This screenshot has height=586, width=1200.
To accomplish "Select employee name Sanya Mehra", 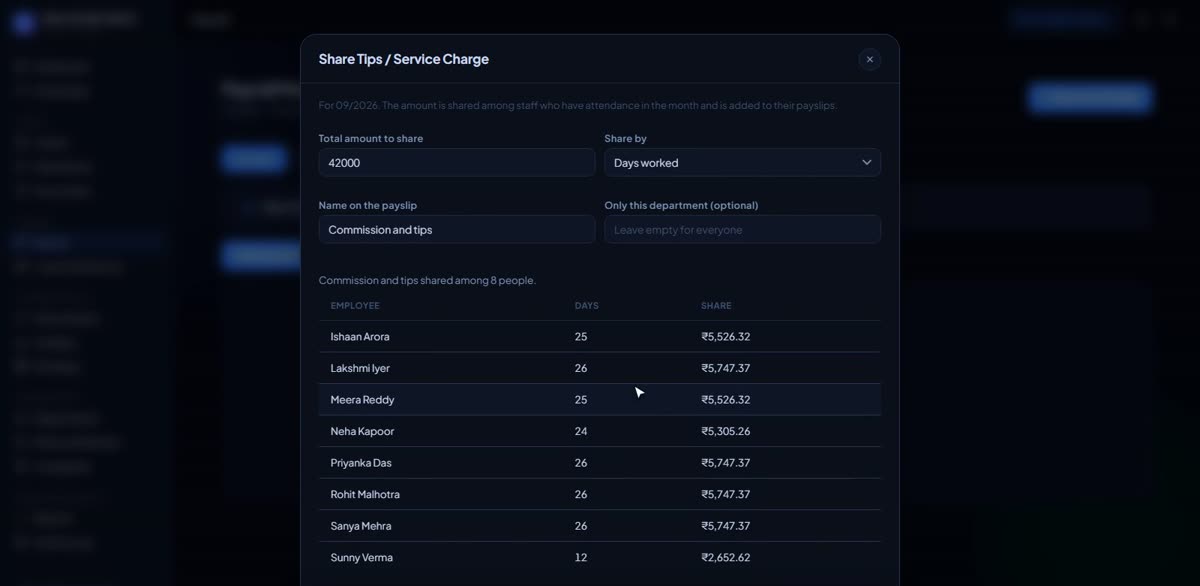I will coord(361,526).
